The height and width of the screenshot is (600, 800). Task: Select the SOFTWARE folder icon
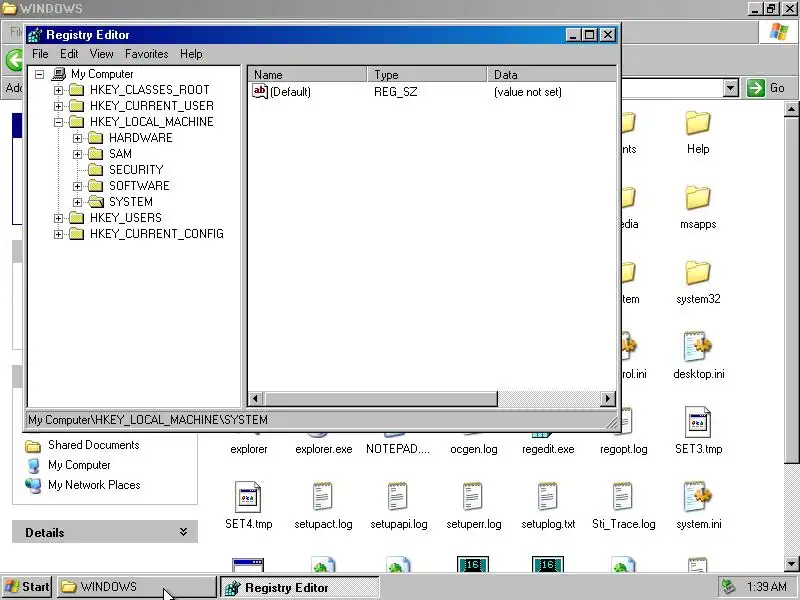[95, 186]
